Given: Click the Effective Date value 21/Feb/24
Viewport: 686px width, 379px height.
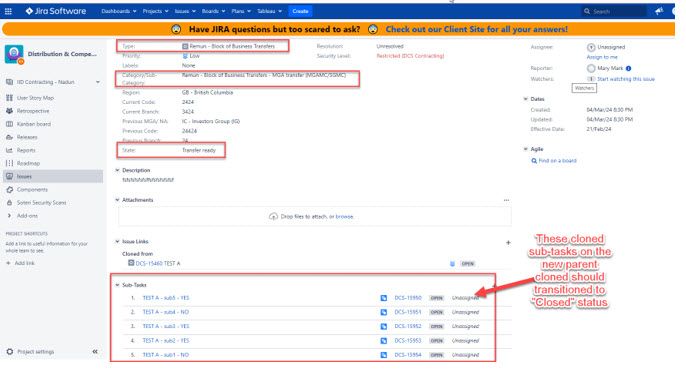Looking at the screenshot, I should click(598, 129).
